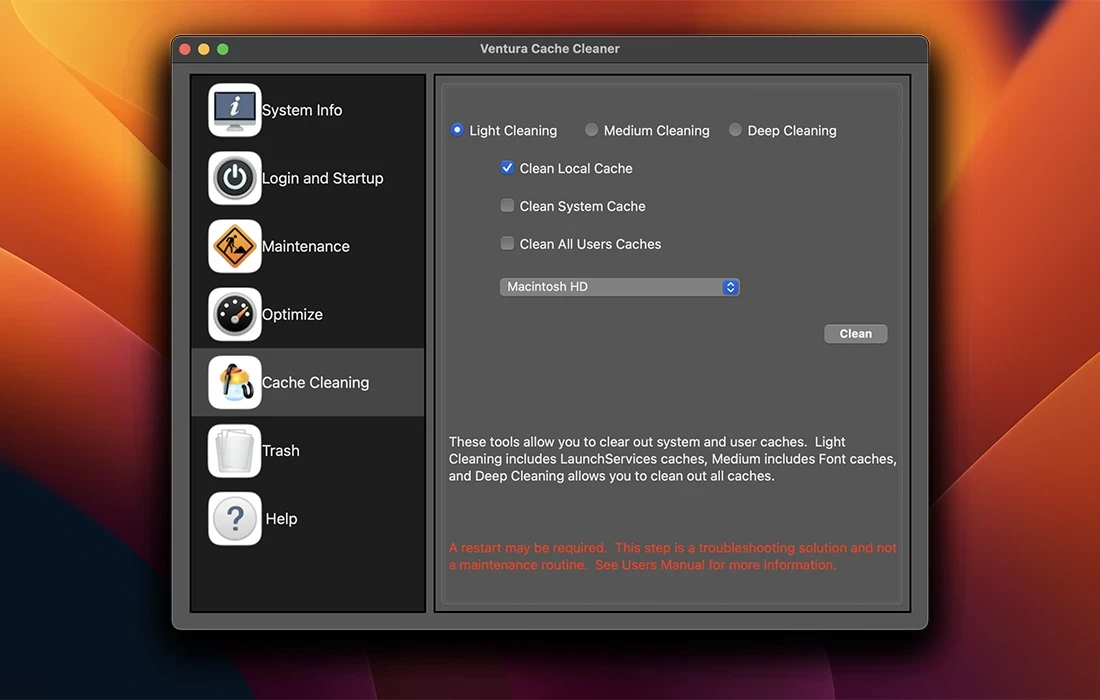Screen dimensions: 1100x700
Task: Open the Trash section paper-bin icon
Action: point(235,450)
